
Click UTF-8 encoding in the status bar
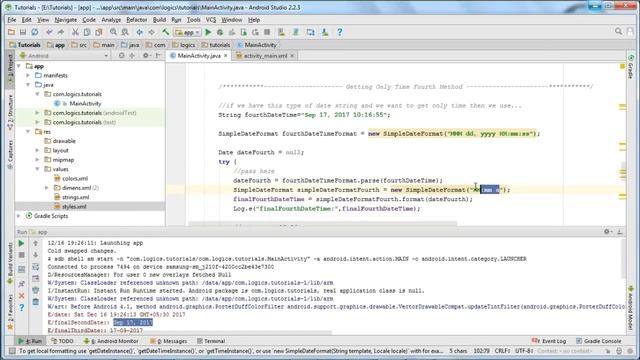pyautogui.click(x=524, y=351)
